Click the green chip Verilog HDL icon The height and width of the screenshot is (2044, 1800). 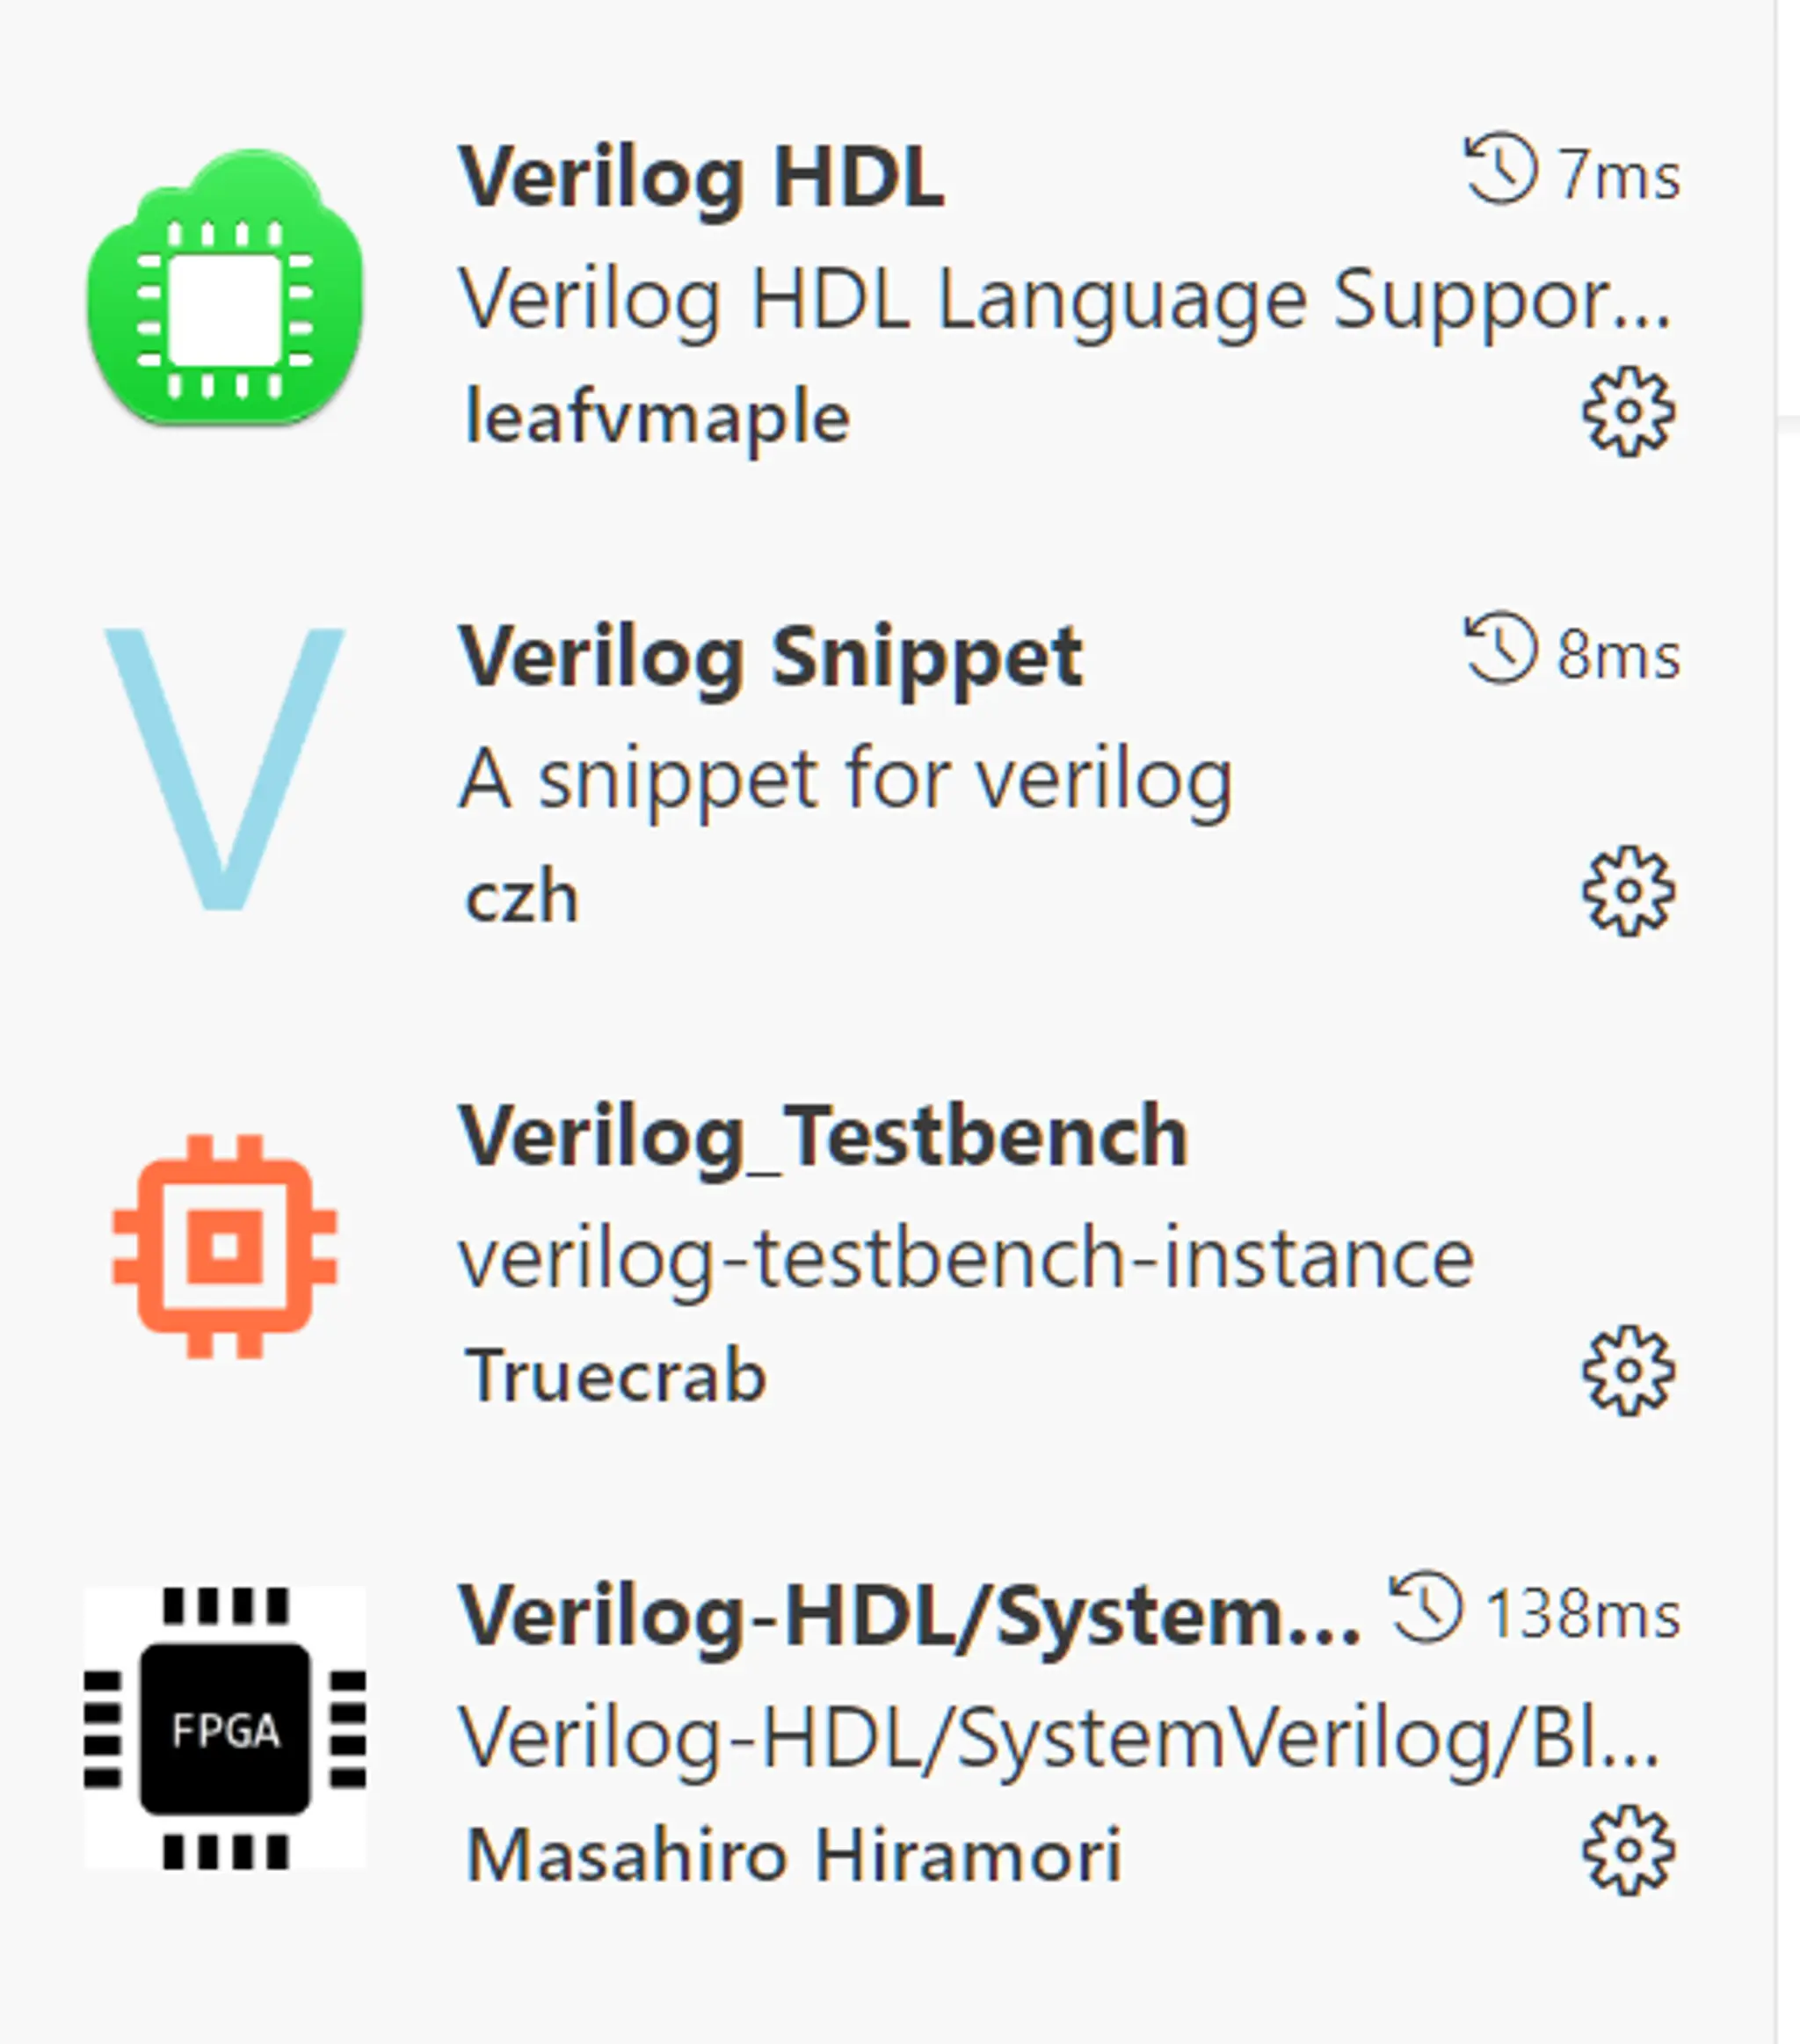tap(225, 288)
